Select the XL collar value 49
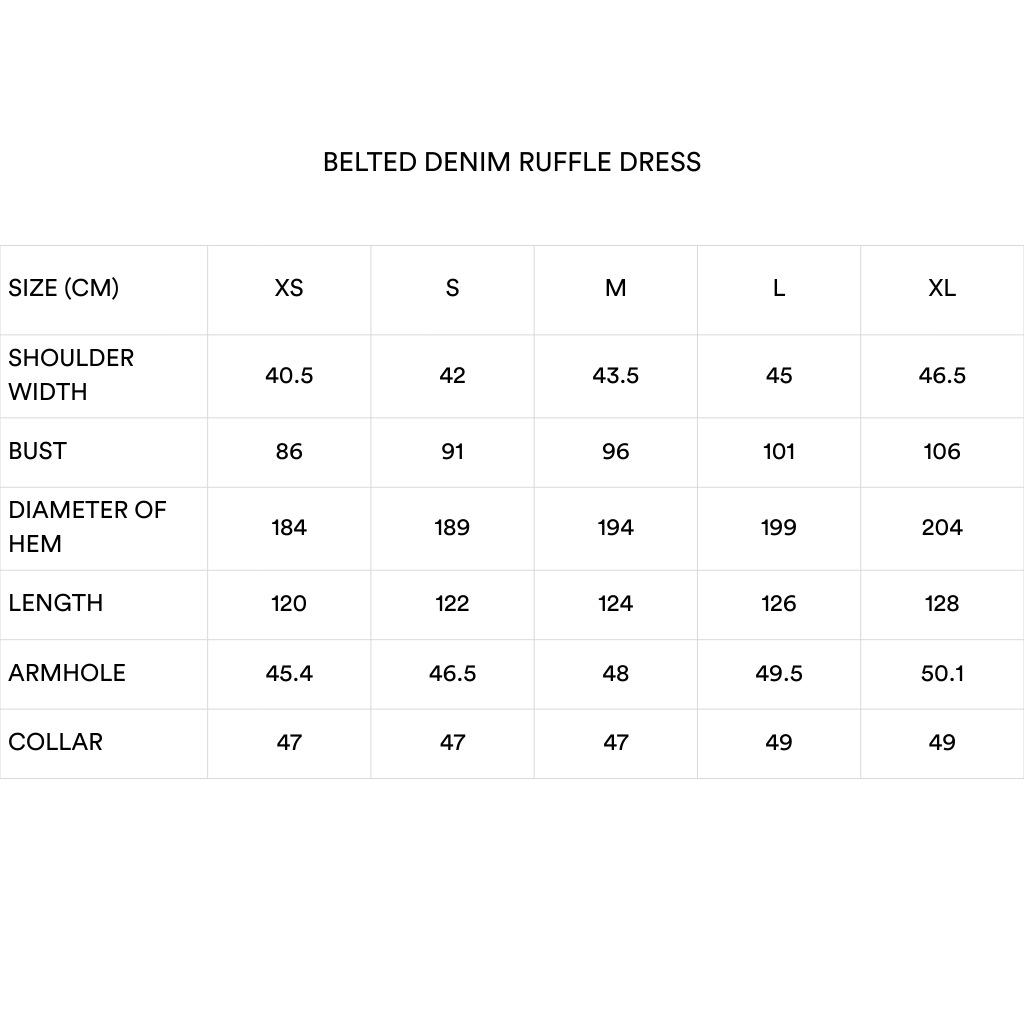 tap(942, 743)
